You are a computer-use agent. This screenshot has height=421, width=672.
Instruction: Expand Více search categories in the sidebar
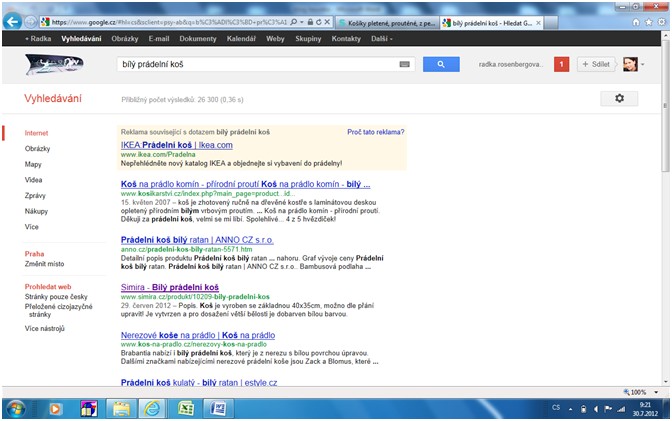(32, 227)
